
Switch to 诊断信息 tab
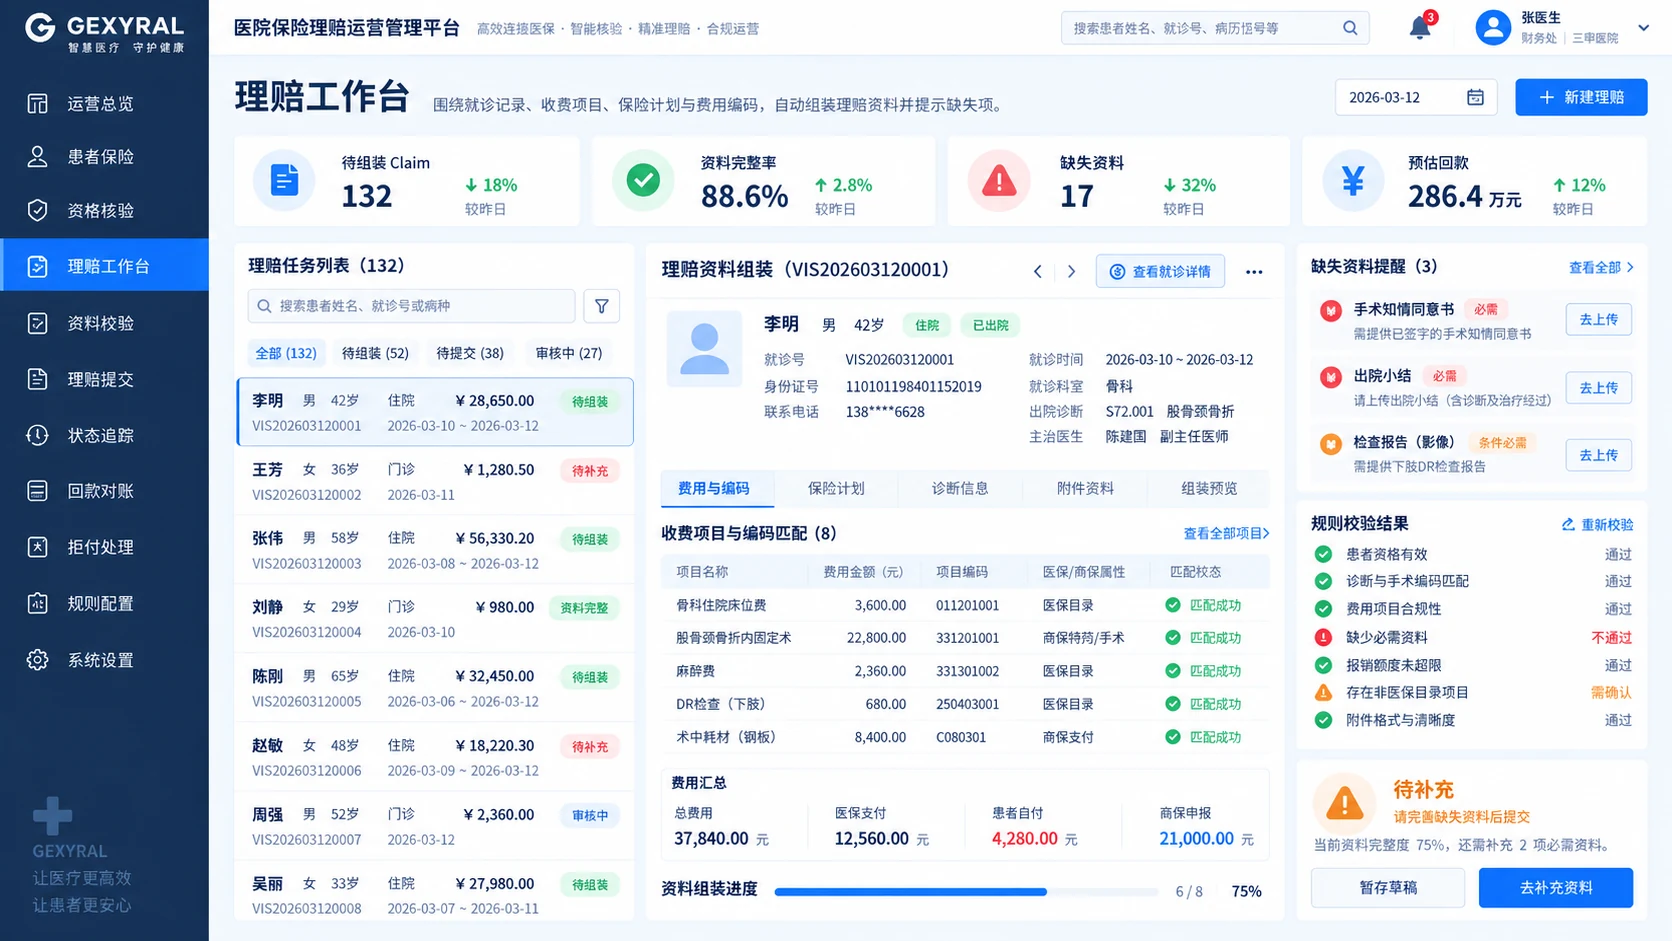pyautogui.click(x=960, y=488)
